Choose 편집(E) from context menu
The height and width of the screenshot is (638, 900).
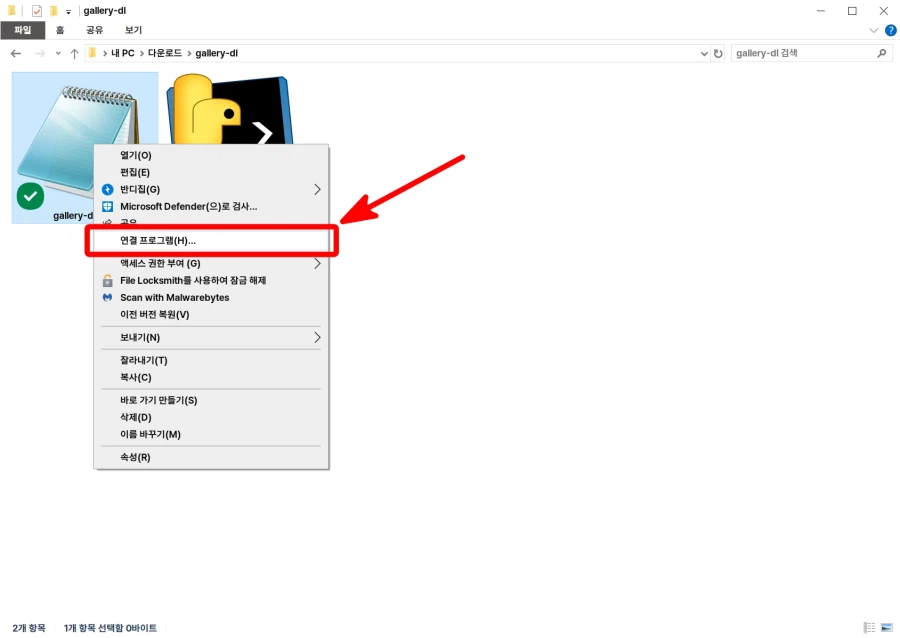pos(211,172)
